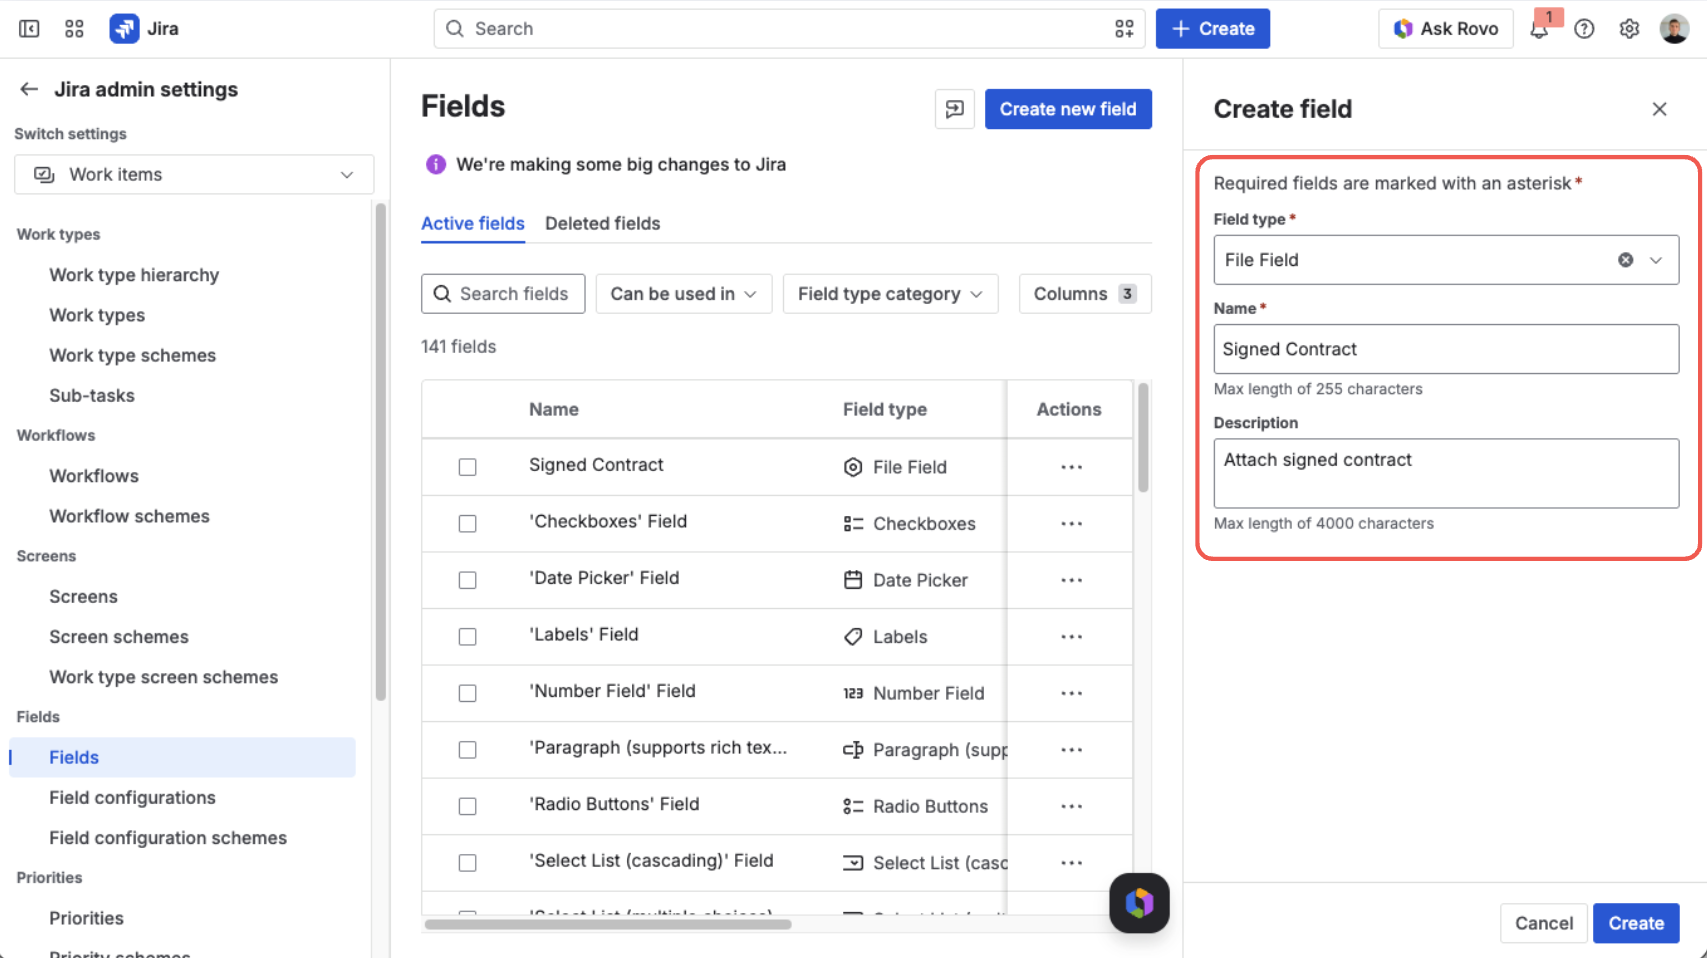Open the help question mark icon
This screenshot has height=958, width=1707.
[1584, 29]
